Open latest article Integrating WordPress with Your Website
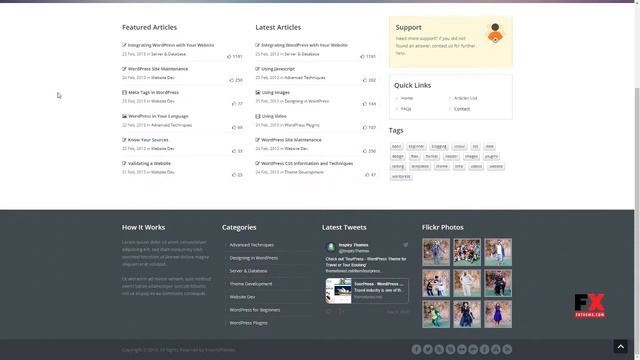 [x=304, y=45]
